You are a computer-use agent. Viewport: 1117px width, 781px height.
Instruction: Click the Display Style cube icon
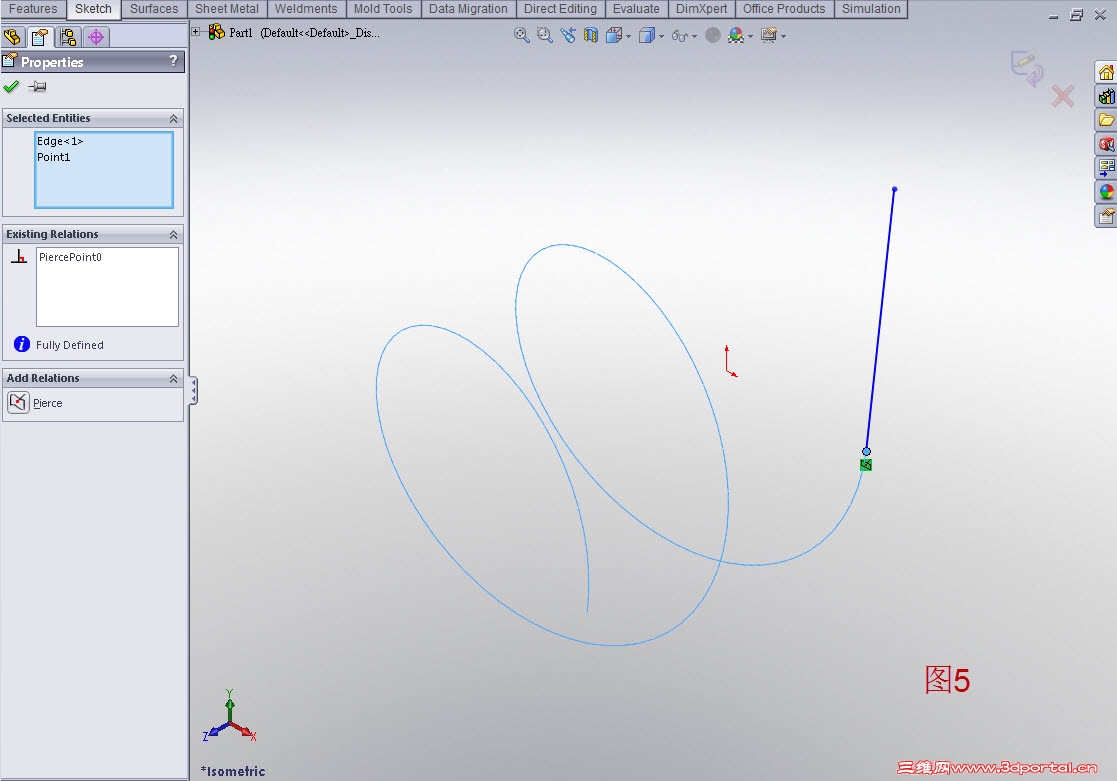pos(646,35)
